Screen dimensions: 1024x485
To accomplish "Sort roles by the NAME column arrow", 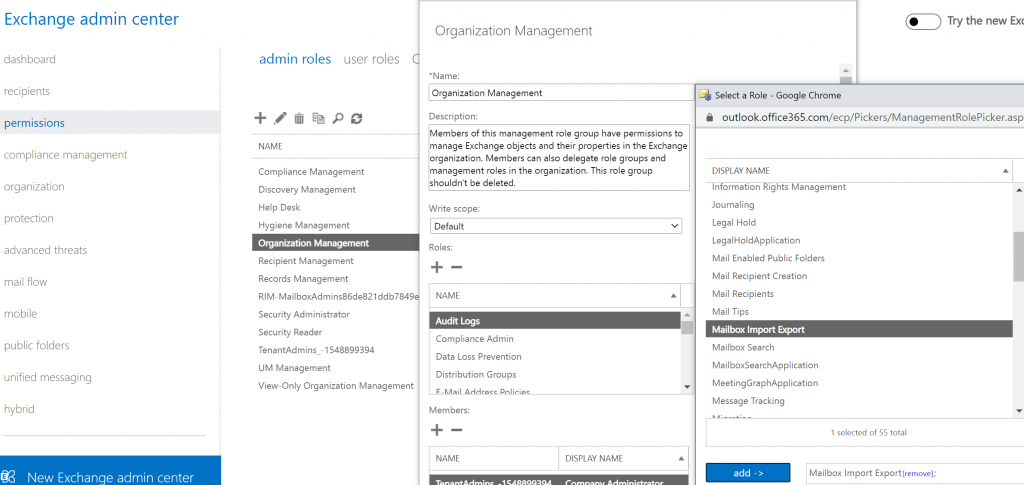I will coord(673,296).
